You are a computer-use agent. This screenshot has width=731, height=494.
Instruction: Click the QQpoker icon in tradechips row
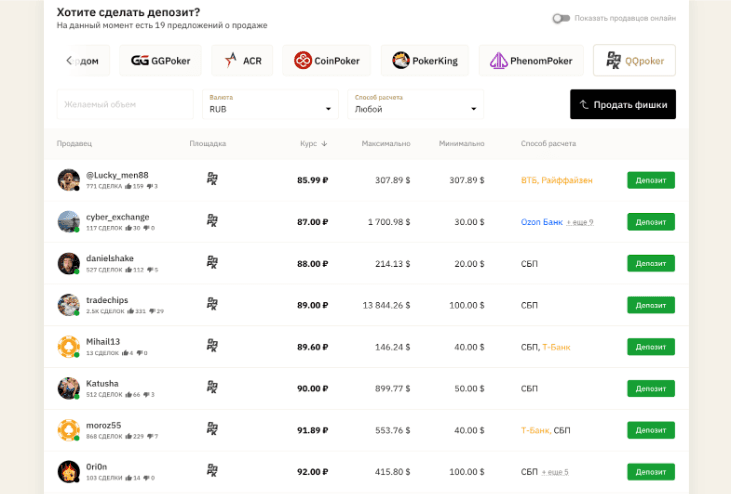click(x=212, y=304)
